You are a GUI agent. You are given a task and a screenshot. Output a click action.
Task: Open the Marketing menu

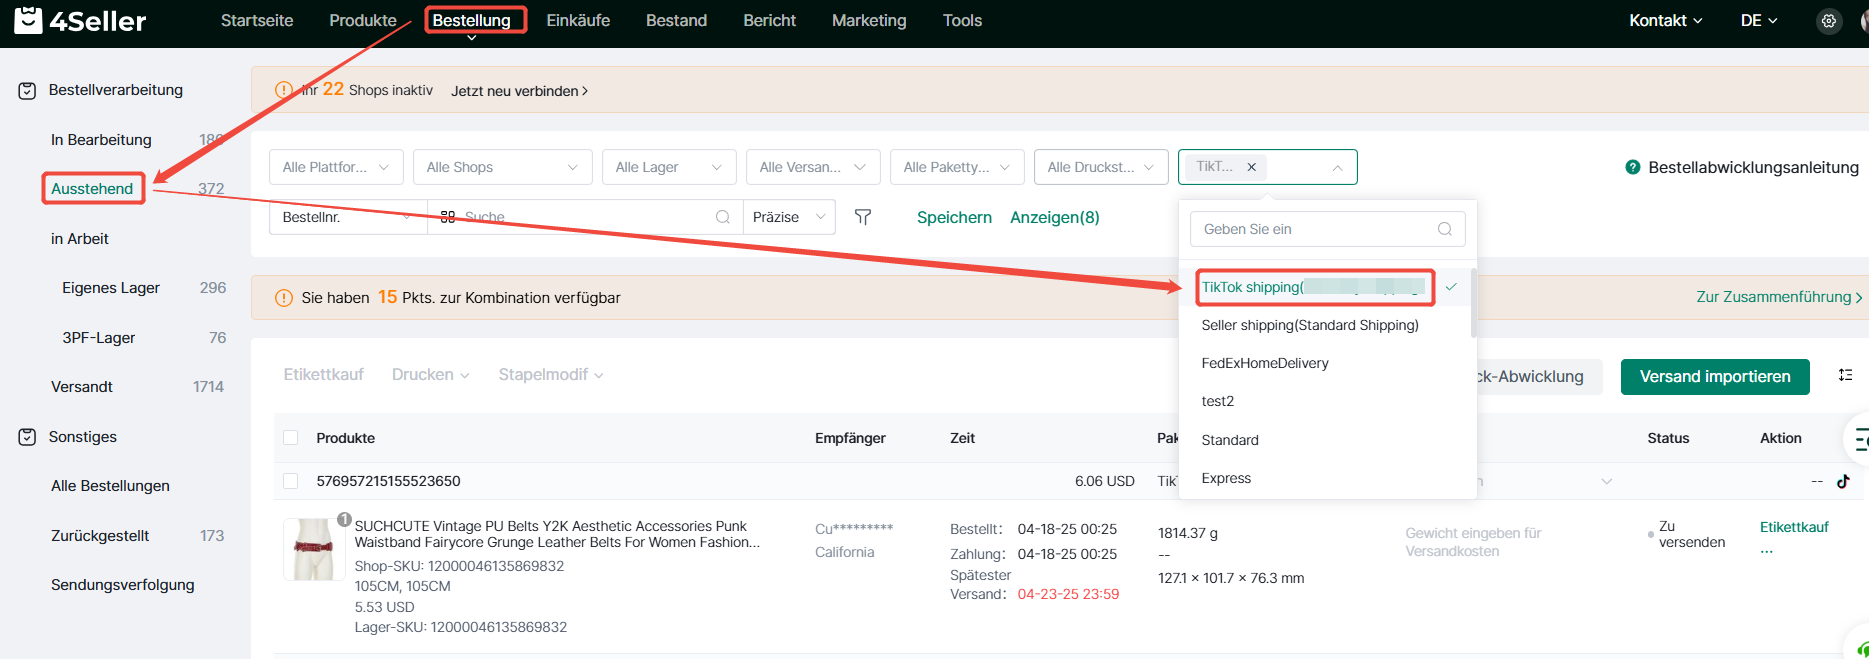(x=869, y=20)
